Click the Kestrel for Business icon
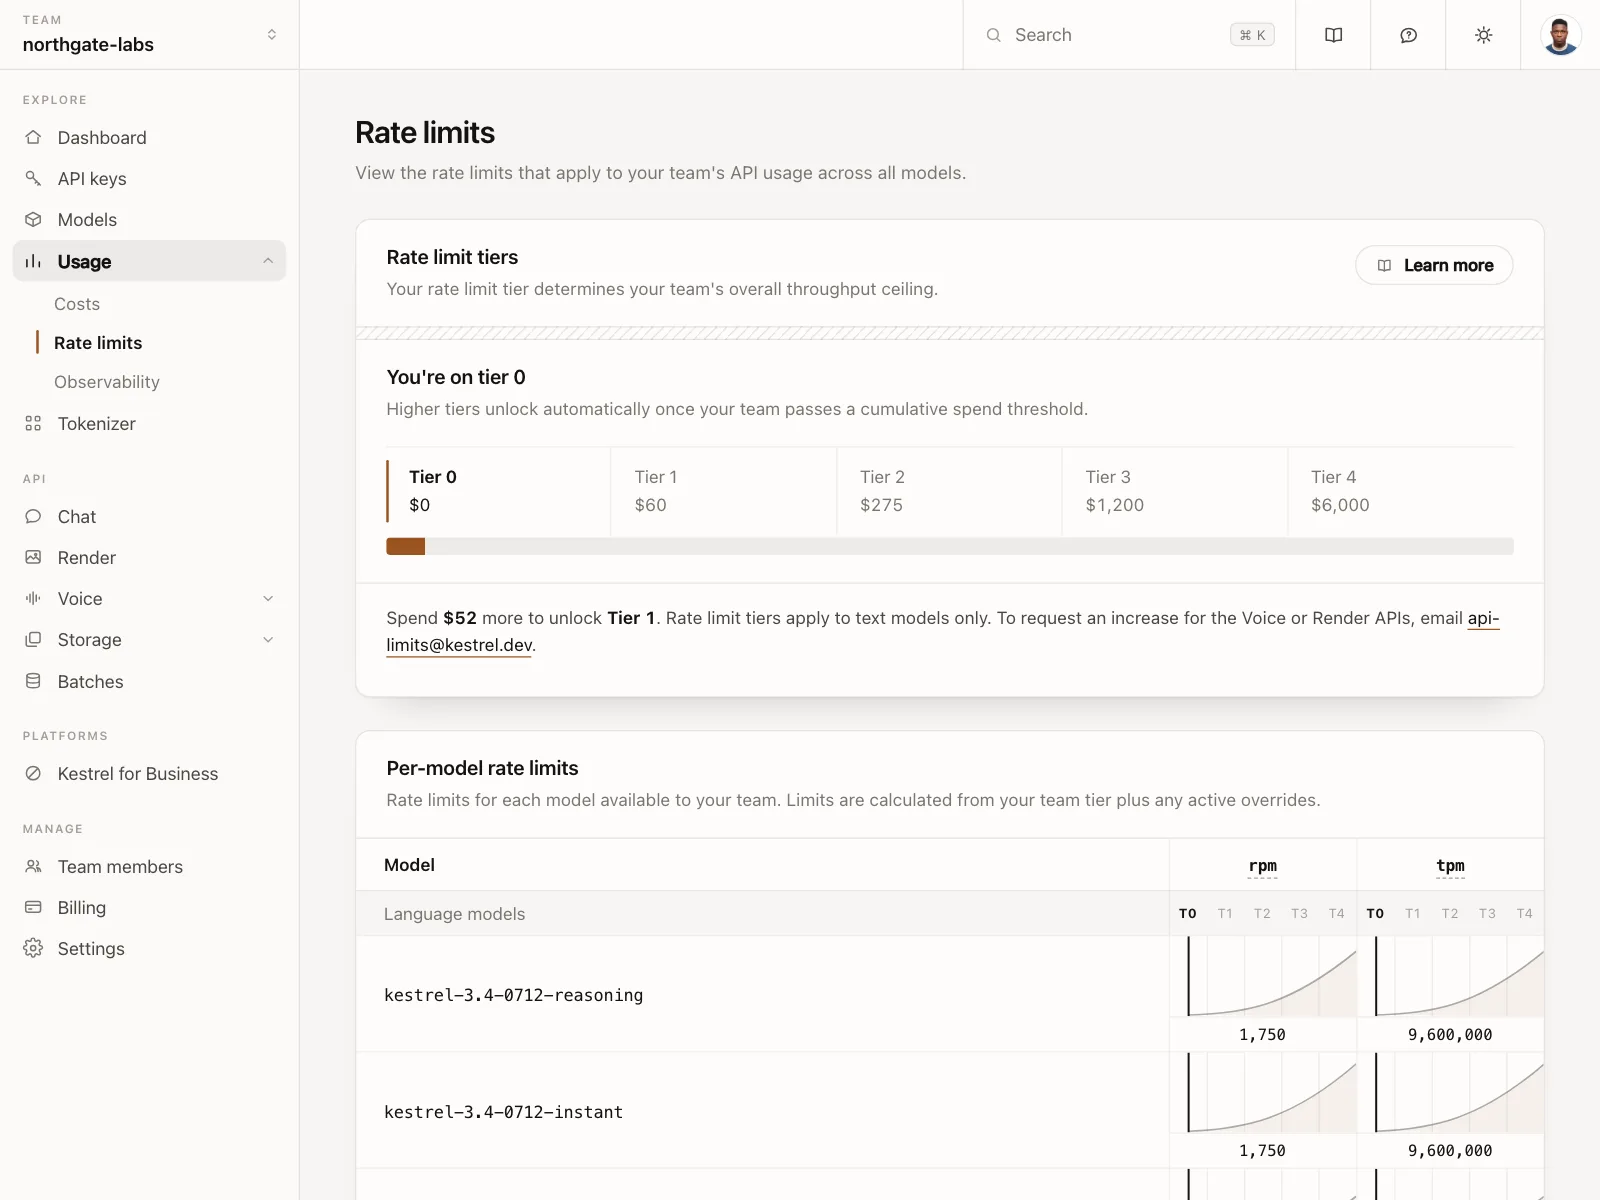 (x=33, y=773)
